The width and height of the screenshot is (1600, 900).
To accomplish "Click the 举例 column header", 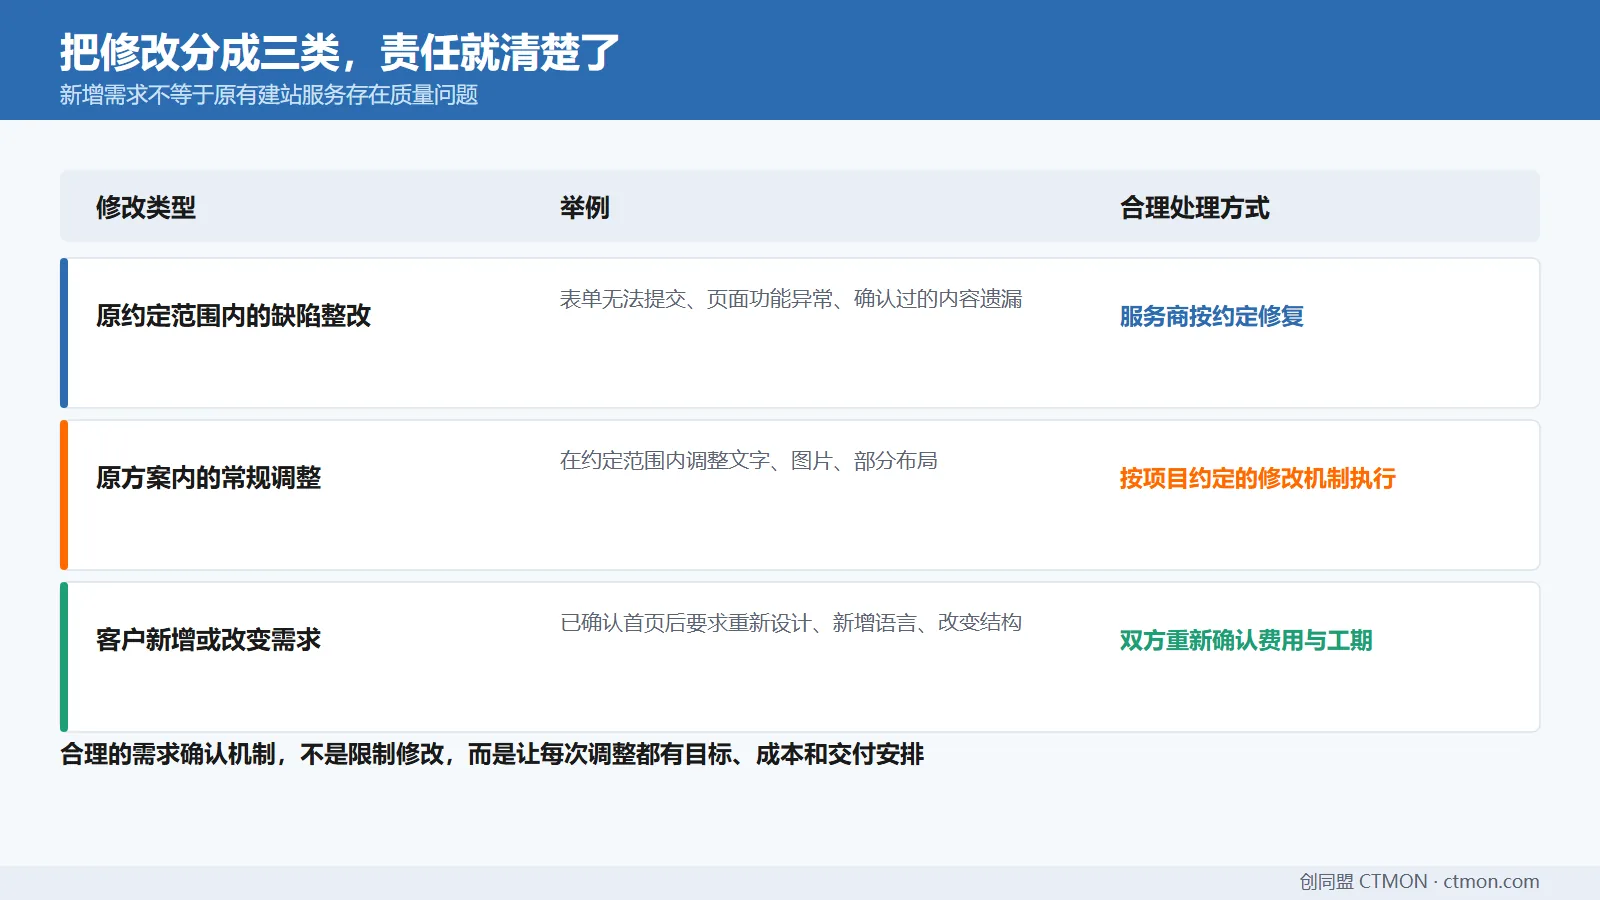I will coord(585,208).
